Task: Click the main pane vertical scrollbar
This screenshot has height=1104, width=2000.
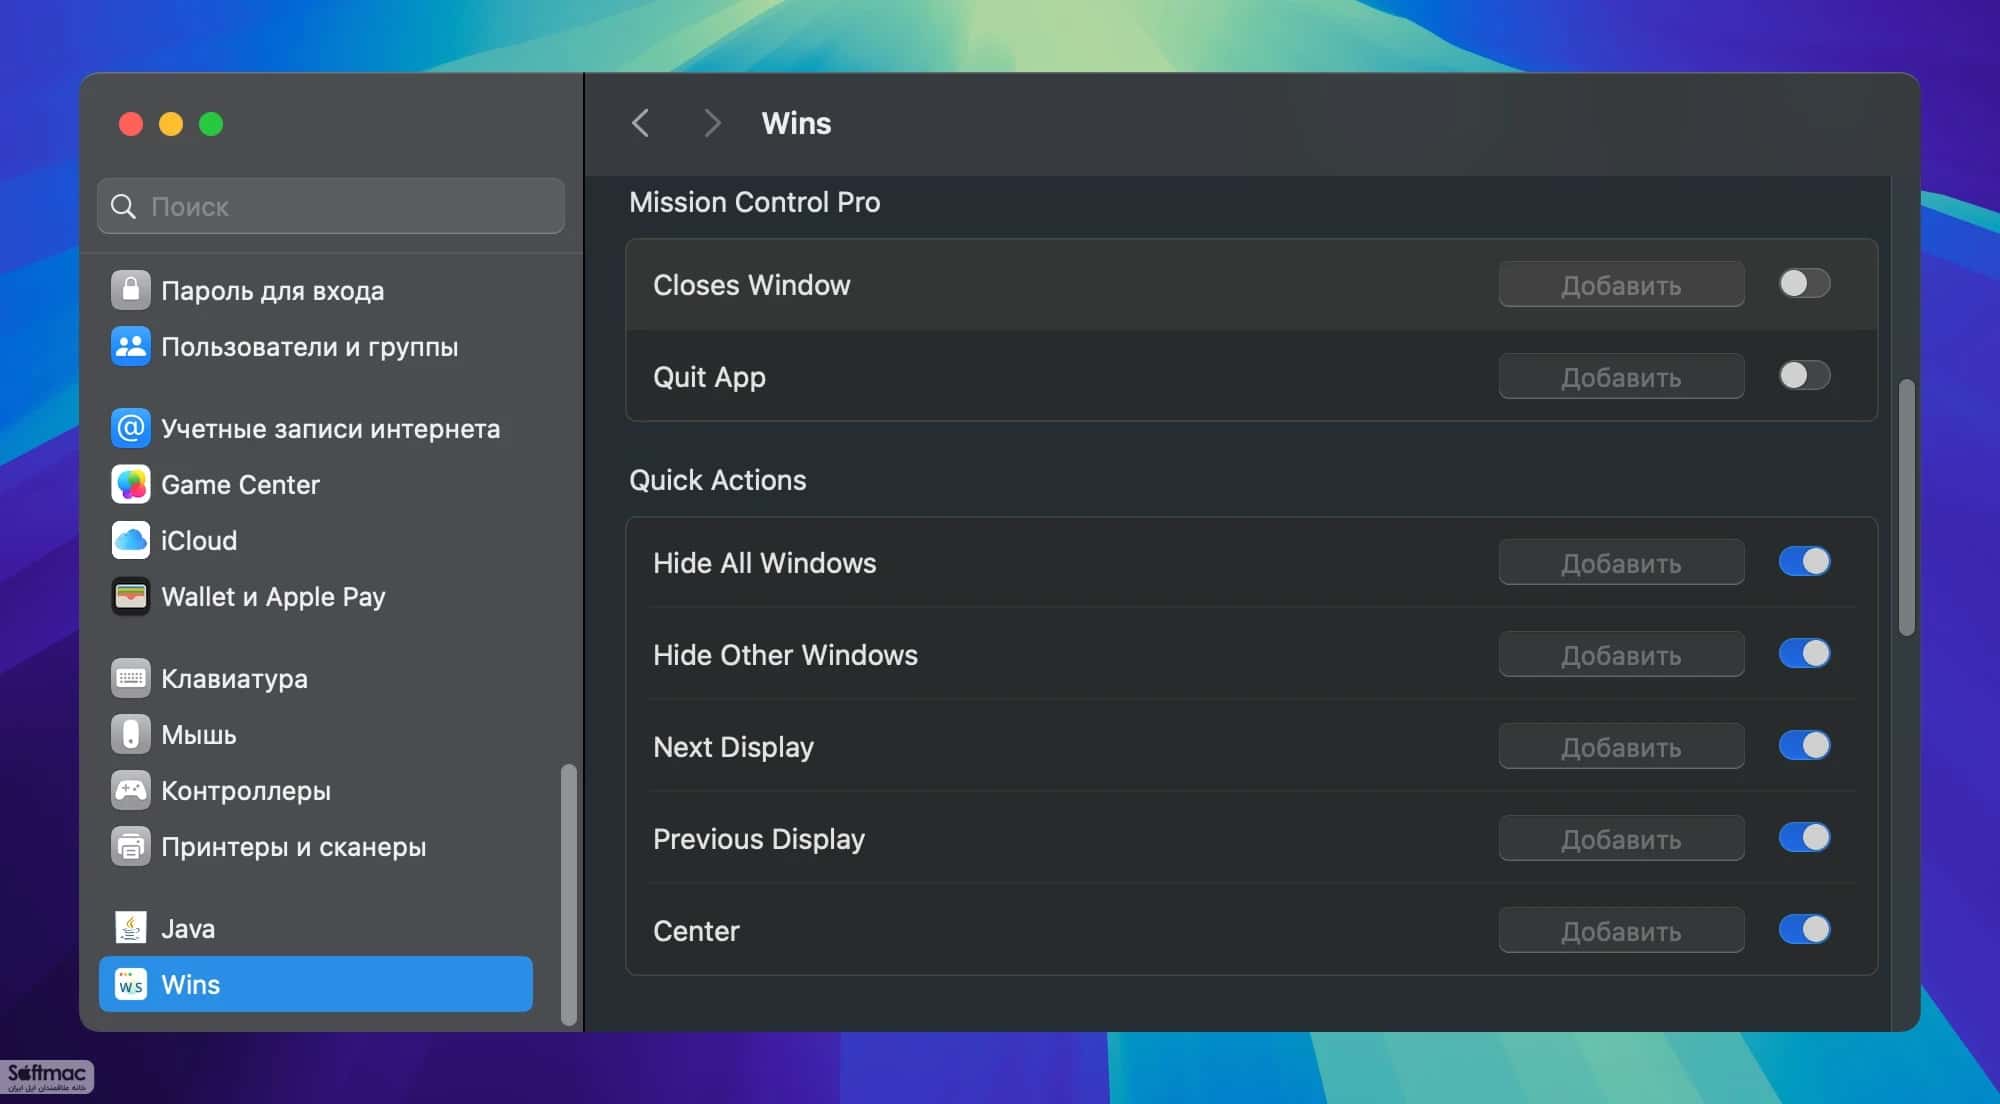Action: pos(1906,507)
